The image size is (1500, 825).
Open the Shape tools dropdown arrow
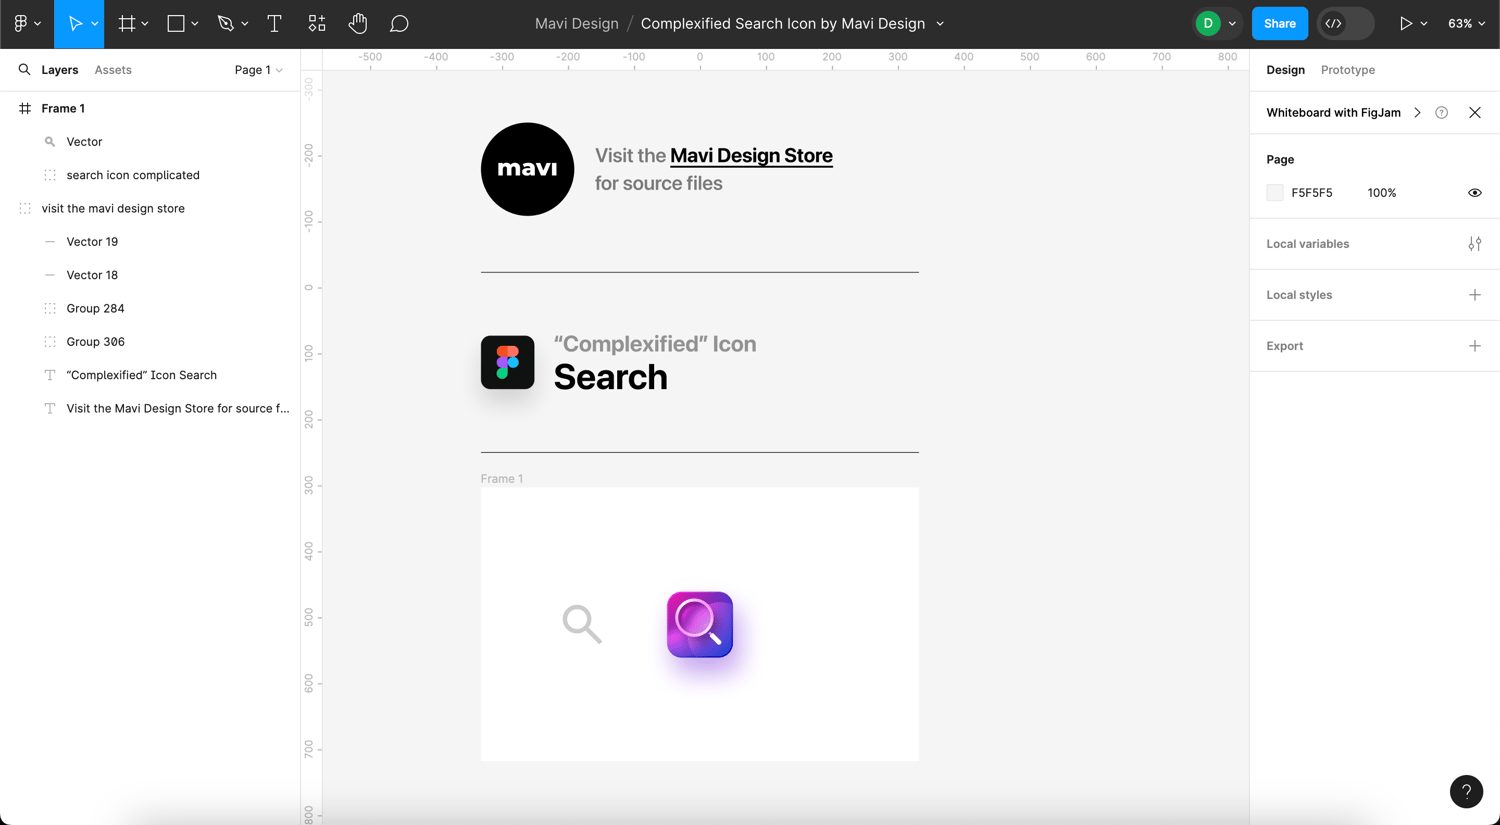(195, 24)
